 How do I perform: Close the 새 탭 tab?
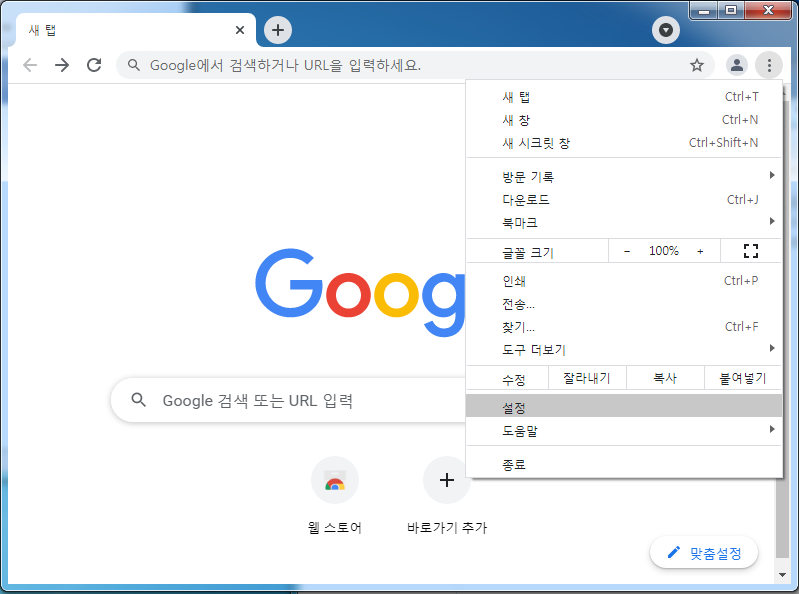tap(240, 30)
